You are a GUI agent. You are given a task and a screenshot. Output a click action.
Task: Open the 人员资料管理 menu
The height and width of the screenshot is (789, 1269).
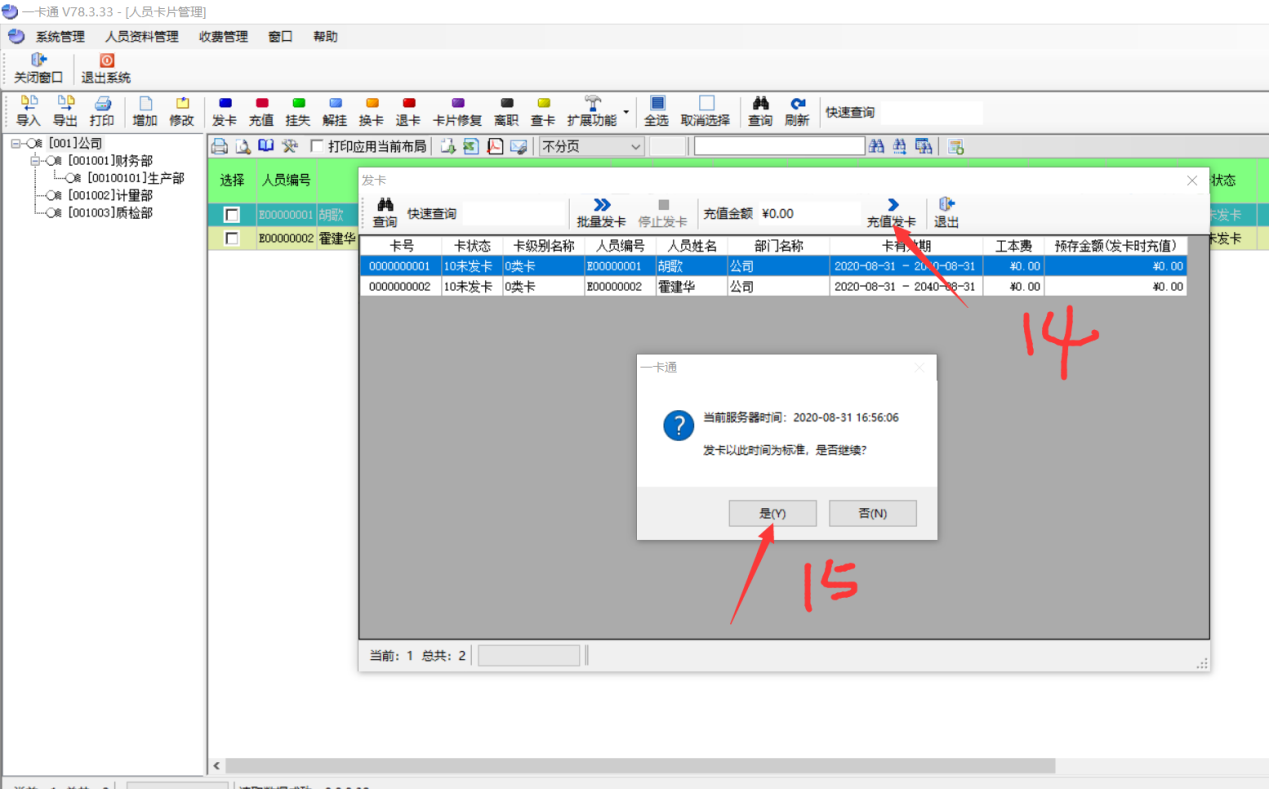point(142,37)
